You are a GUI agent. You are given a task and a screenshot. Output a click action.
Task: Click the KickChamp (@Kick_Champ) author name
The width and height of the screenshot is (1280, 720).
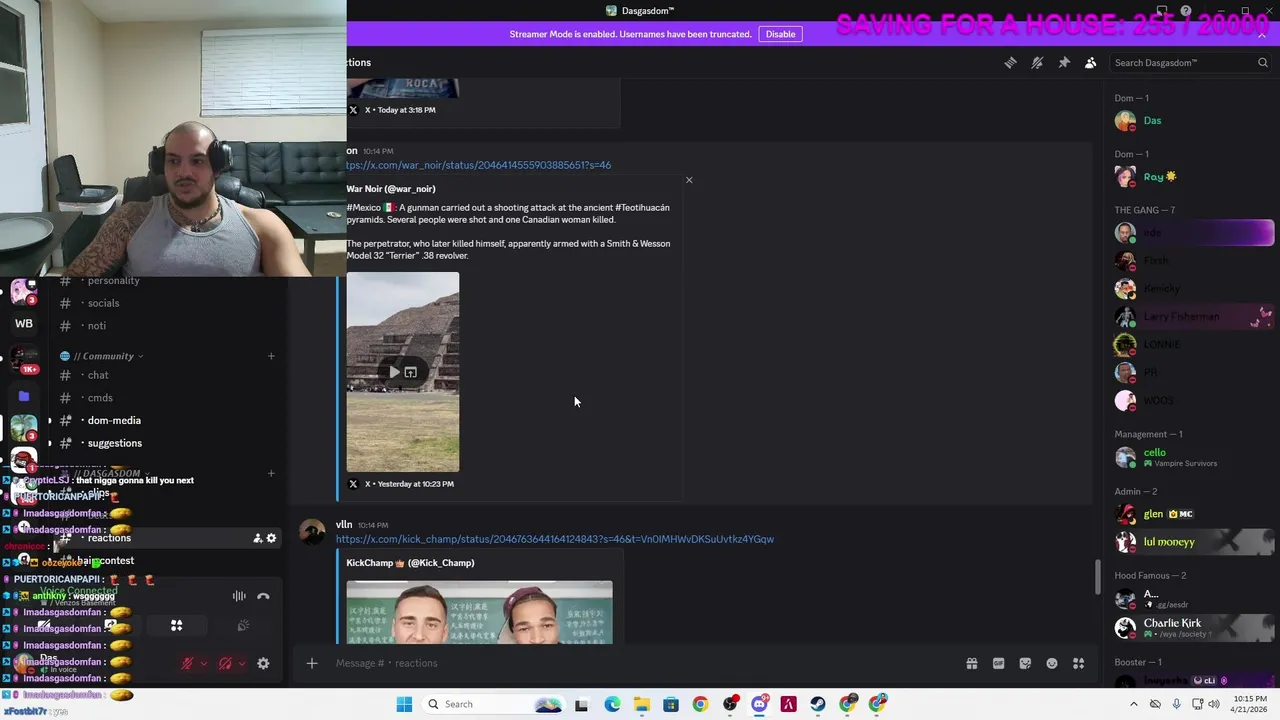(410, 563)
